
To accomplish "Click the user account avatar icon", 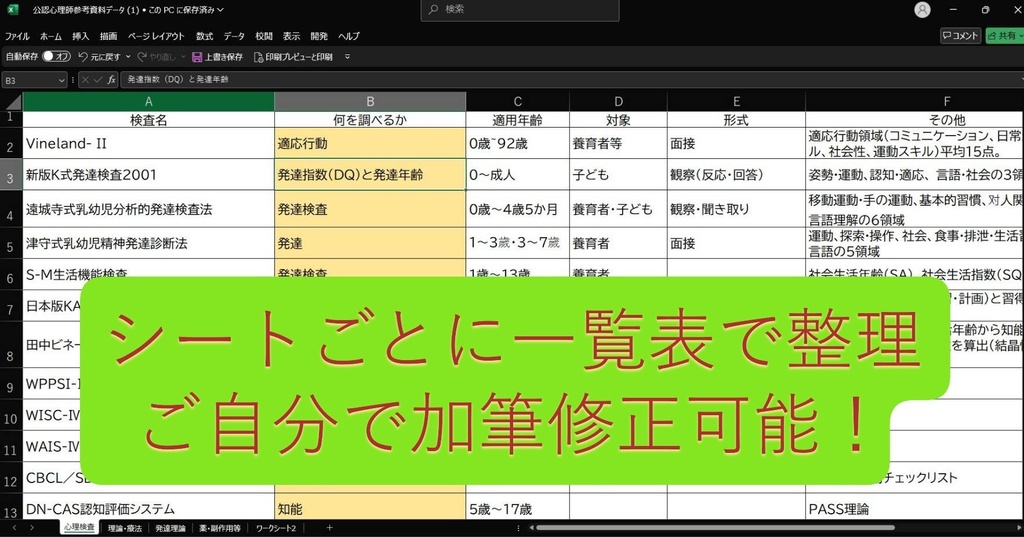I will (922, 10).
